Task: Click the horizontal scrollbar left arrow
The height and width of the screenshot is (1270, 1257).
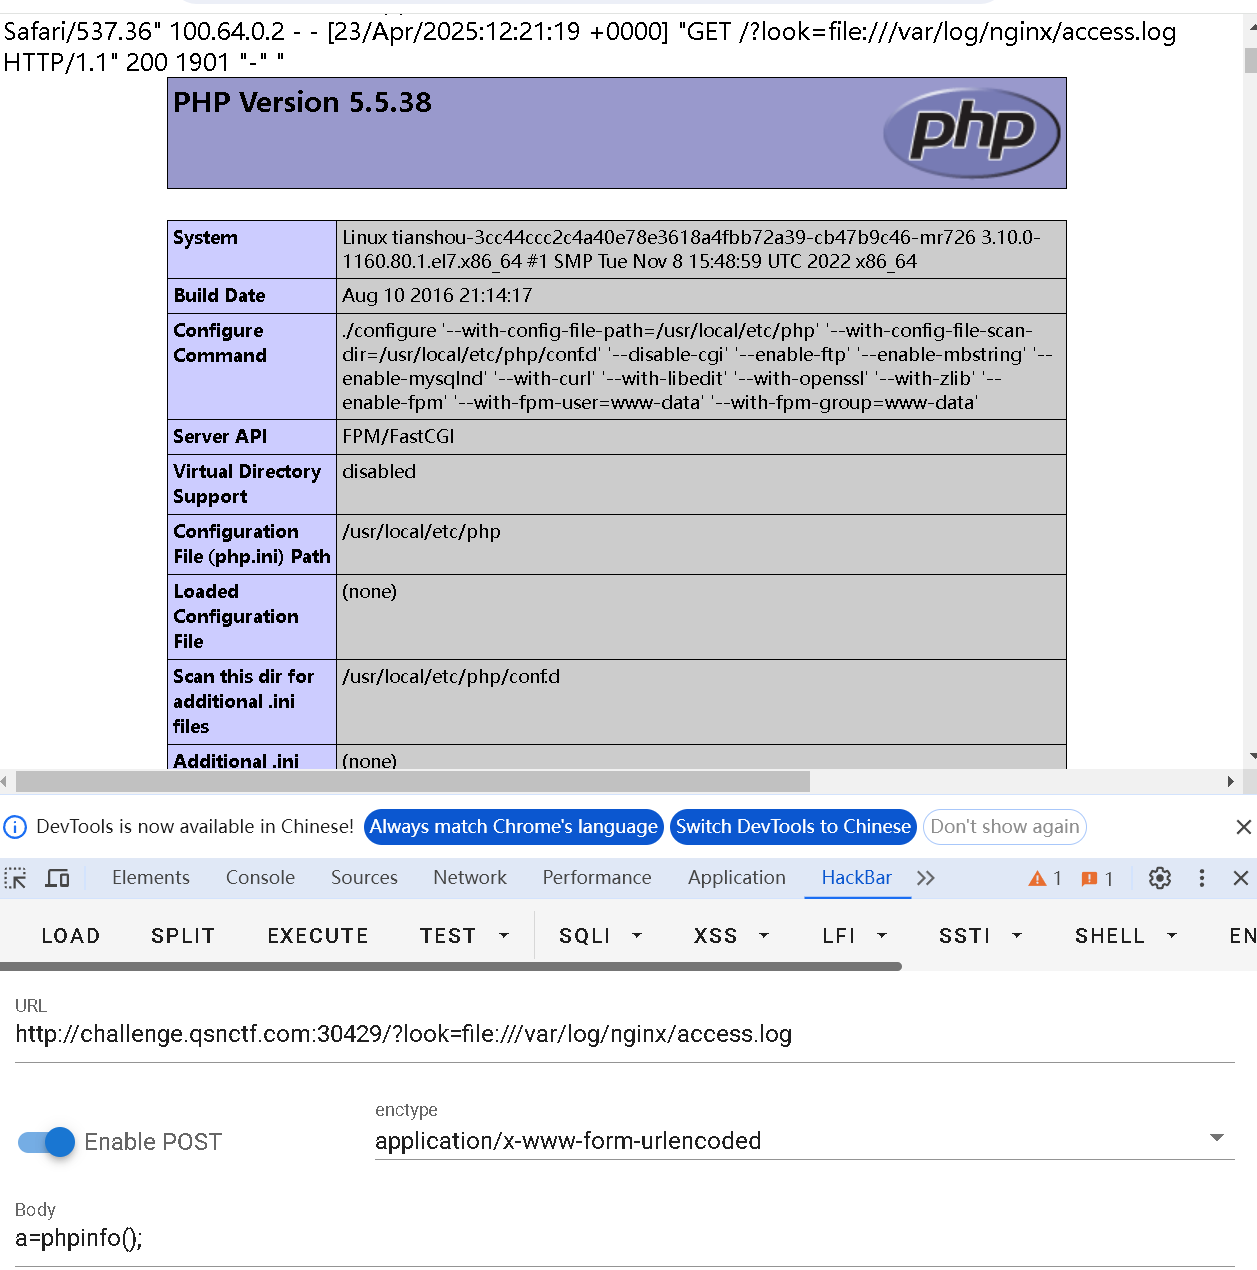Action: pos(5,781)
